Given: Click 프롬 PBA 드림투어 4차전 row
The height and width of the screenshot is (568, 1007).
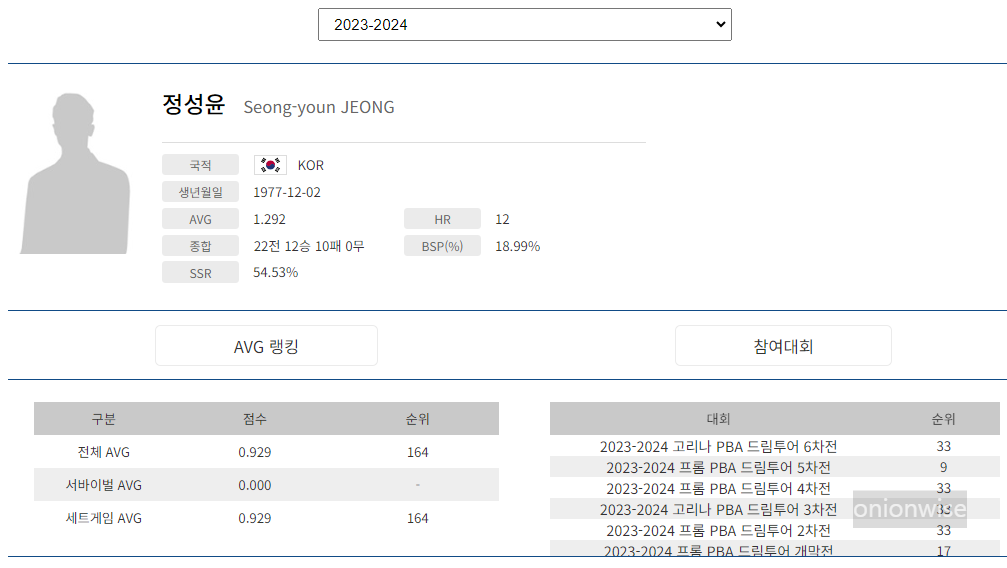Looking at the screenshot, I should [775, 488].
